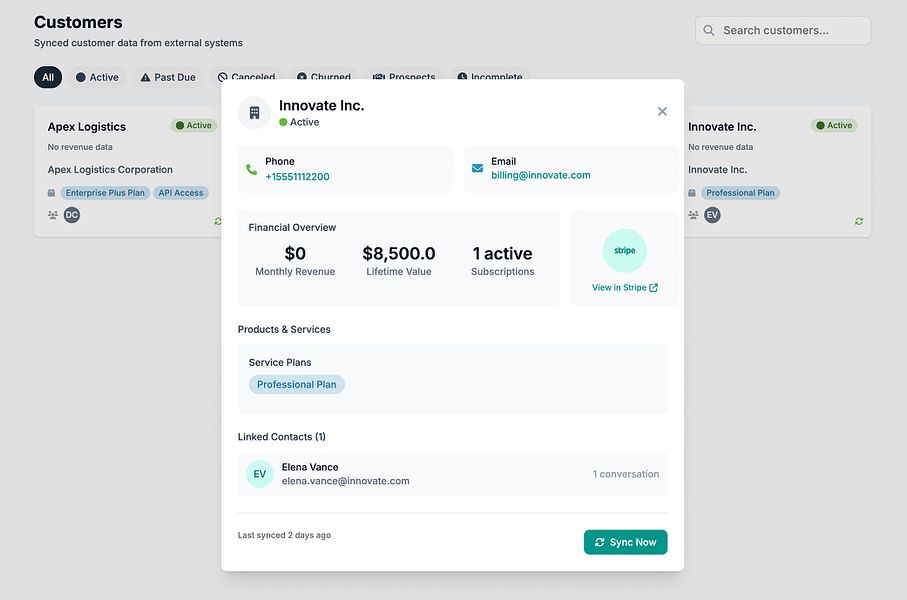
Task: Call phone number +15551112200
Action: click(x=297, y=176)
